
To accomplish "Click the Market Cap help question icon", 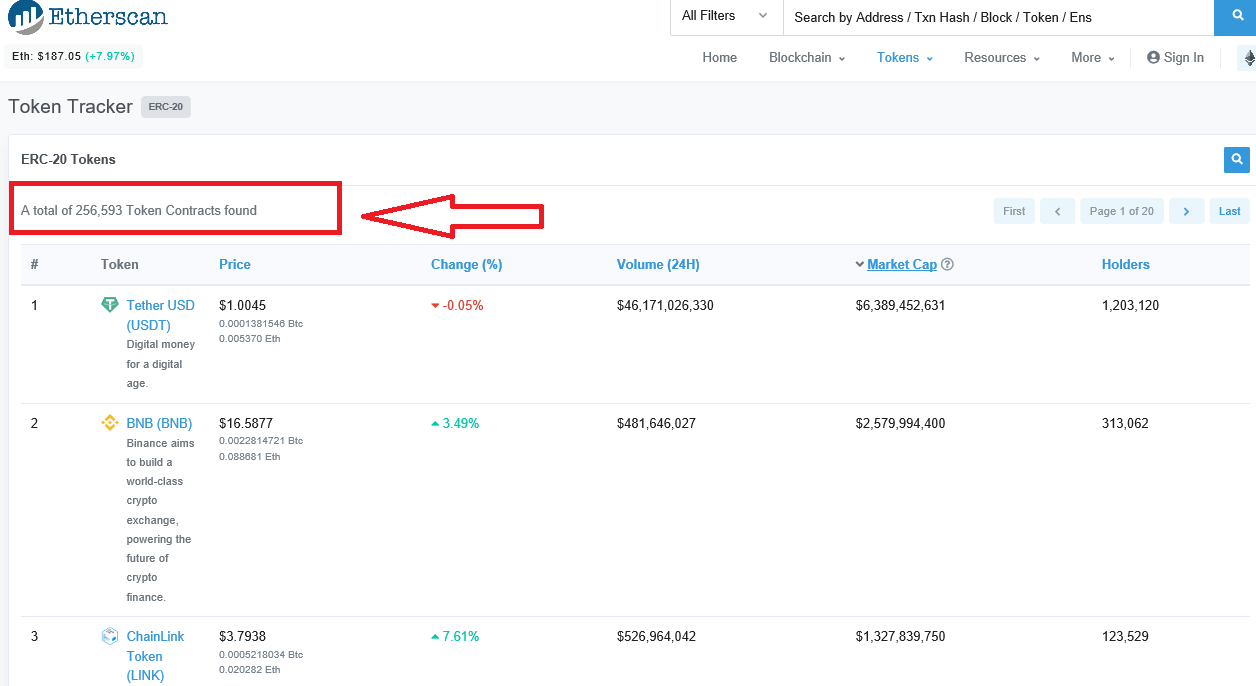I will click(x=947, y=265).
